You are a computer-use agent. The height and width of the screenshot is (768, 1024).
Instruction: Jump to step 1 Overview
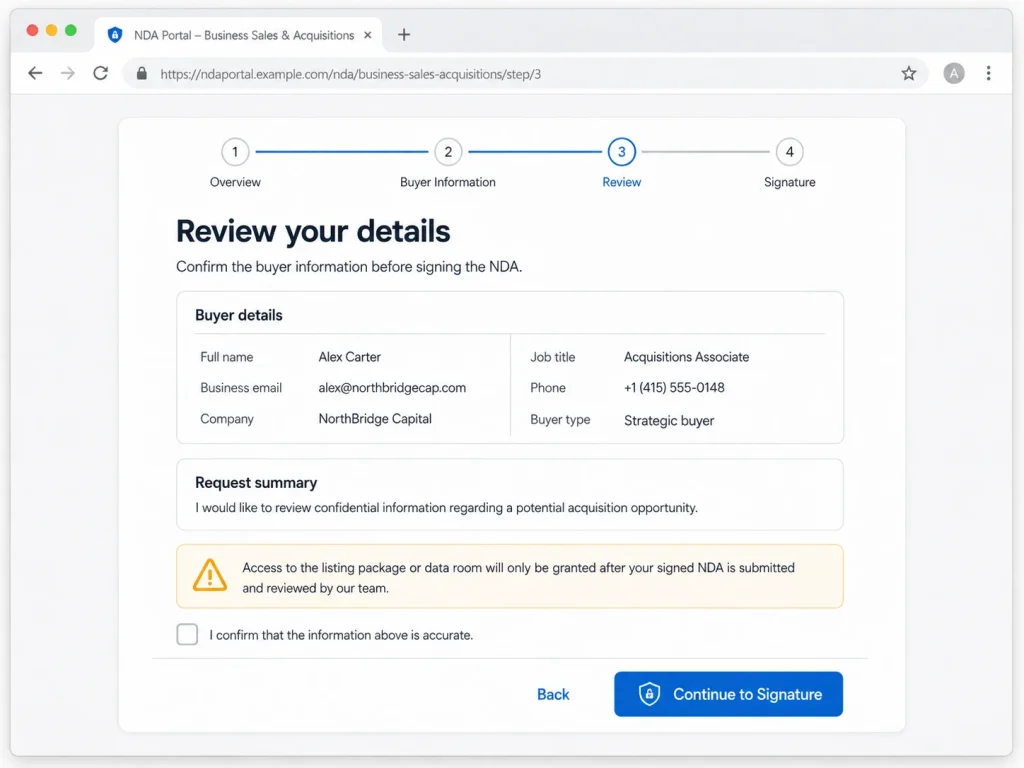pyautogui.click(x=235, y=152)
